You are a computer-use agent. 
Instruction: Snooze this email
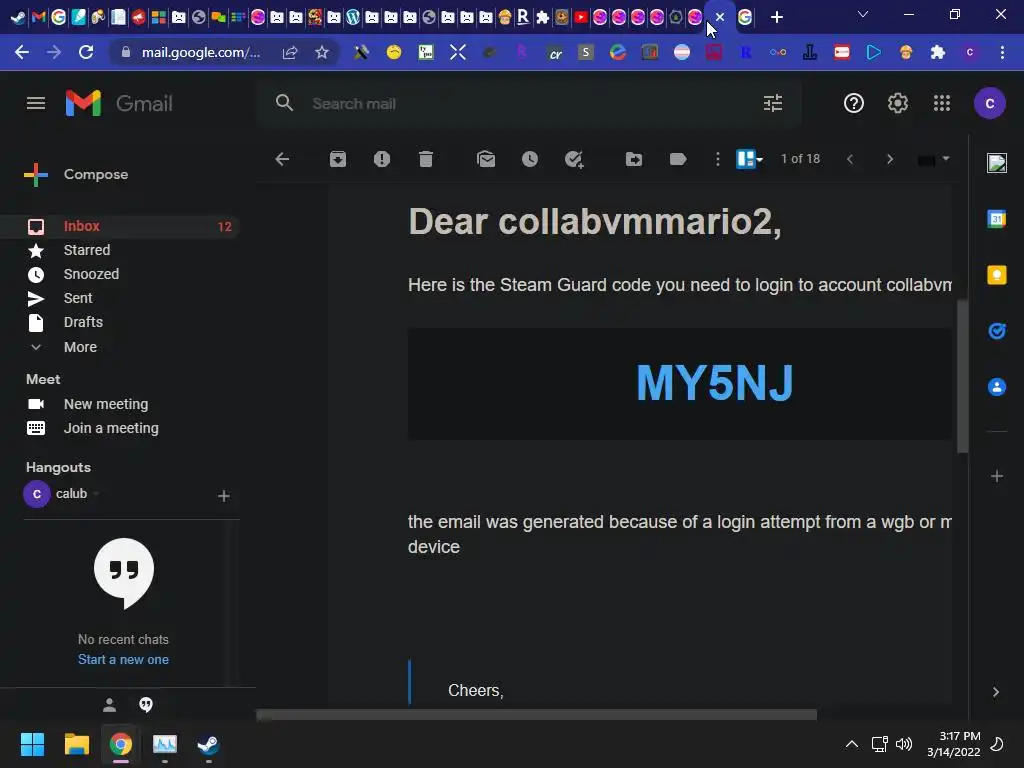click(530, 159)
